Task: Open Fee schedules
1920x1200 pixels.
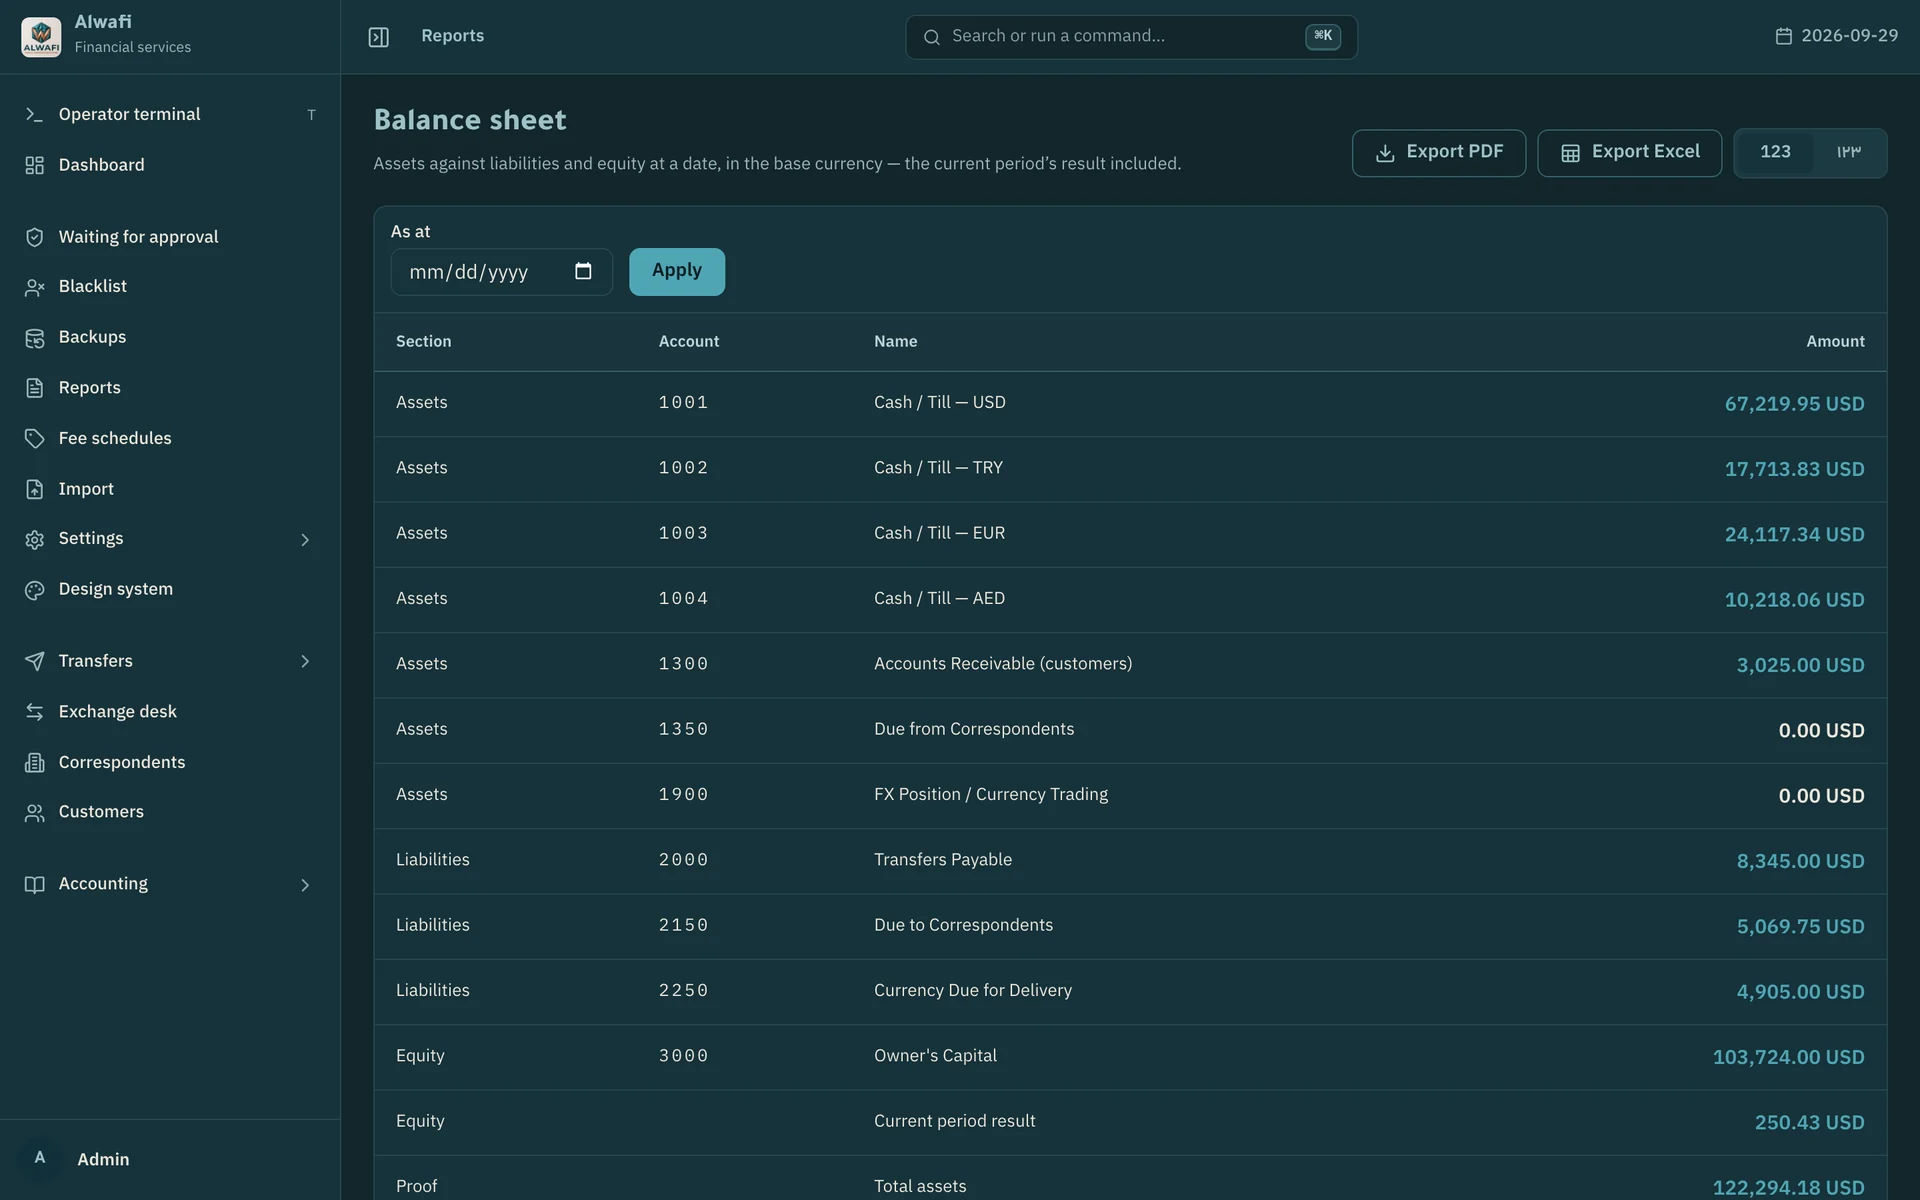Action: (x=170, y=439)
